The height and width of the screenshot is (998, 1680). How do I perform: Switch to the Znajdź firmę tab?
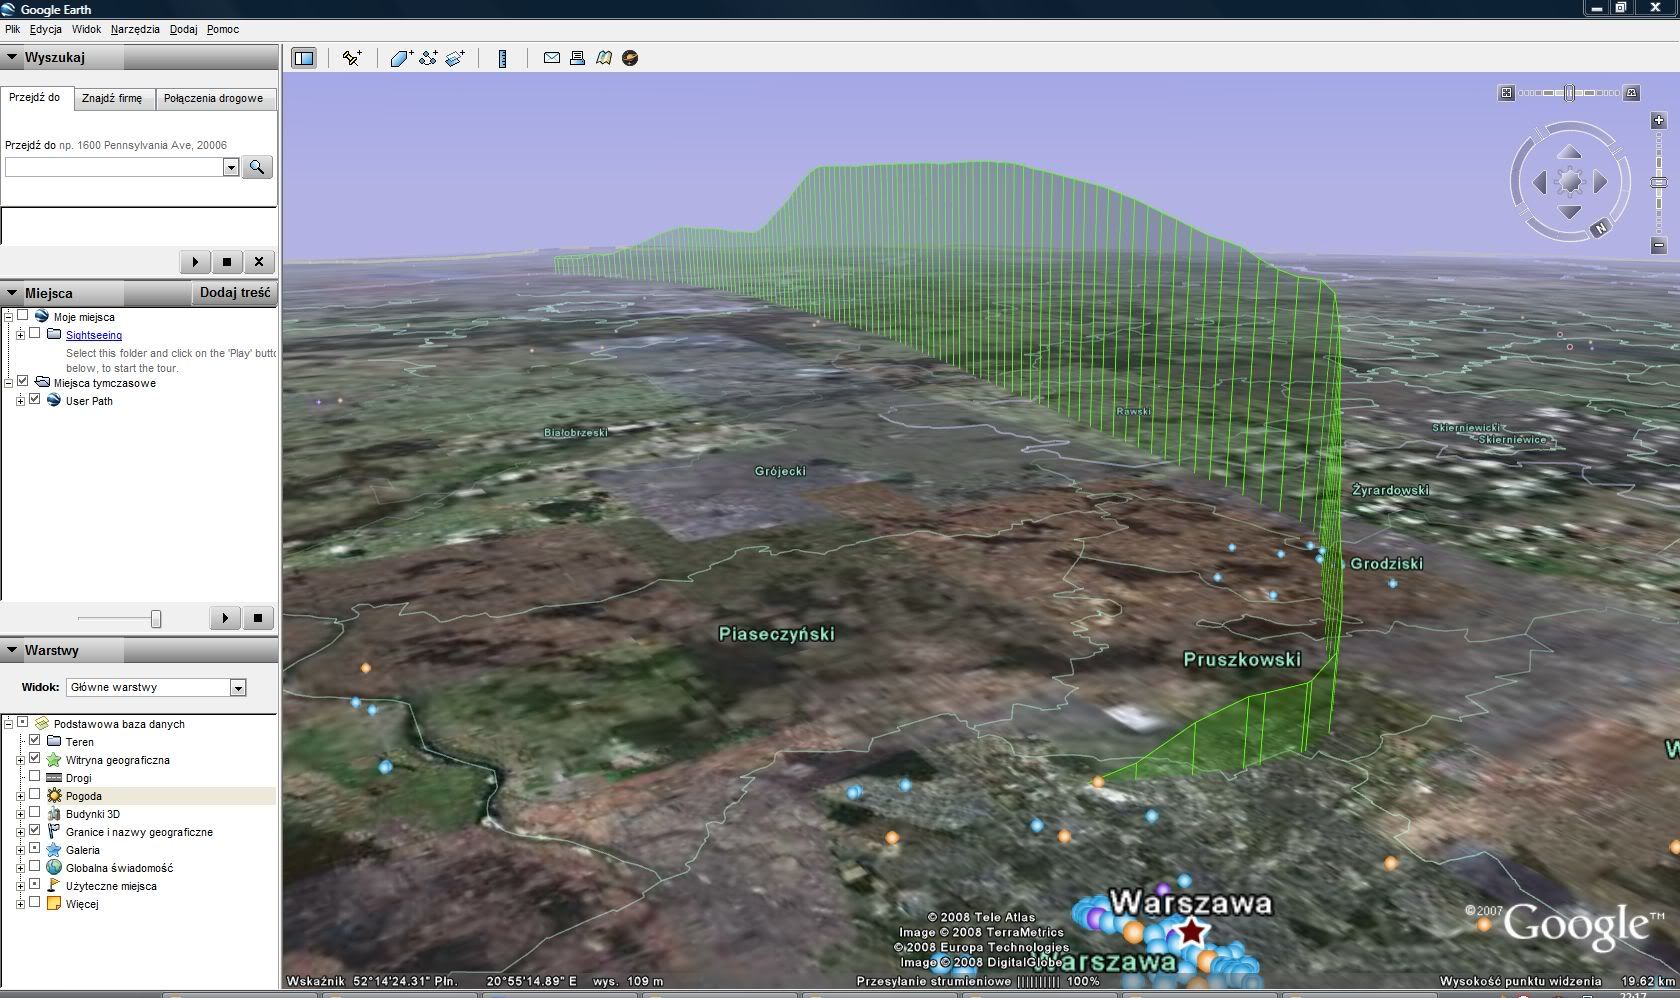click(x=112, y=98)
